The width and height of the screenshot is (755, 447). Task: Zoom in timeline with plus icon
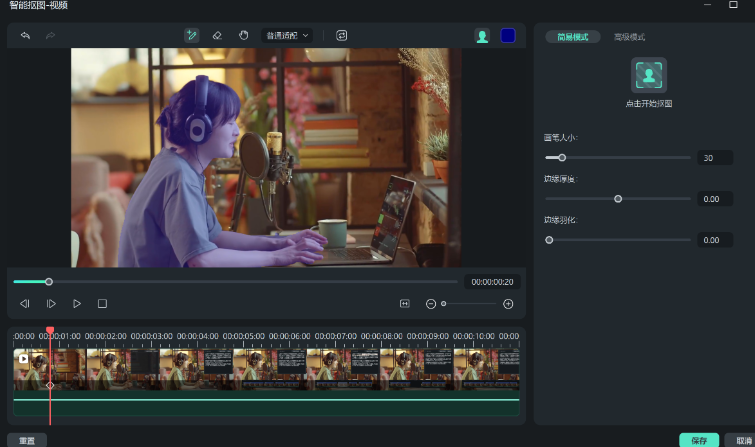508,303
